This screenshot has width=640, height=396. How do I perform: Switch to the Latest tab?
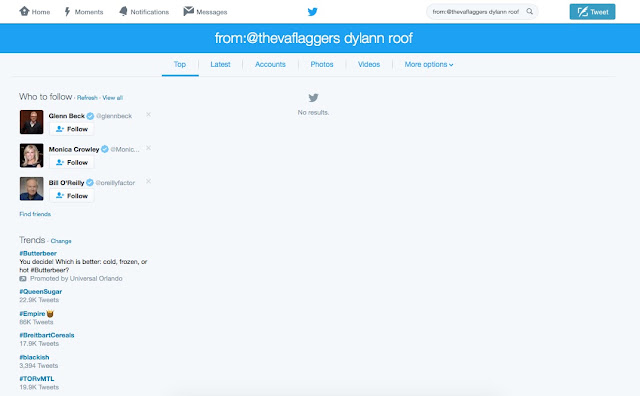220,65
